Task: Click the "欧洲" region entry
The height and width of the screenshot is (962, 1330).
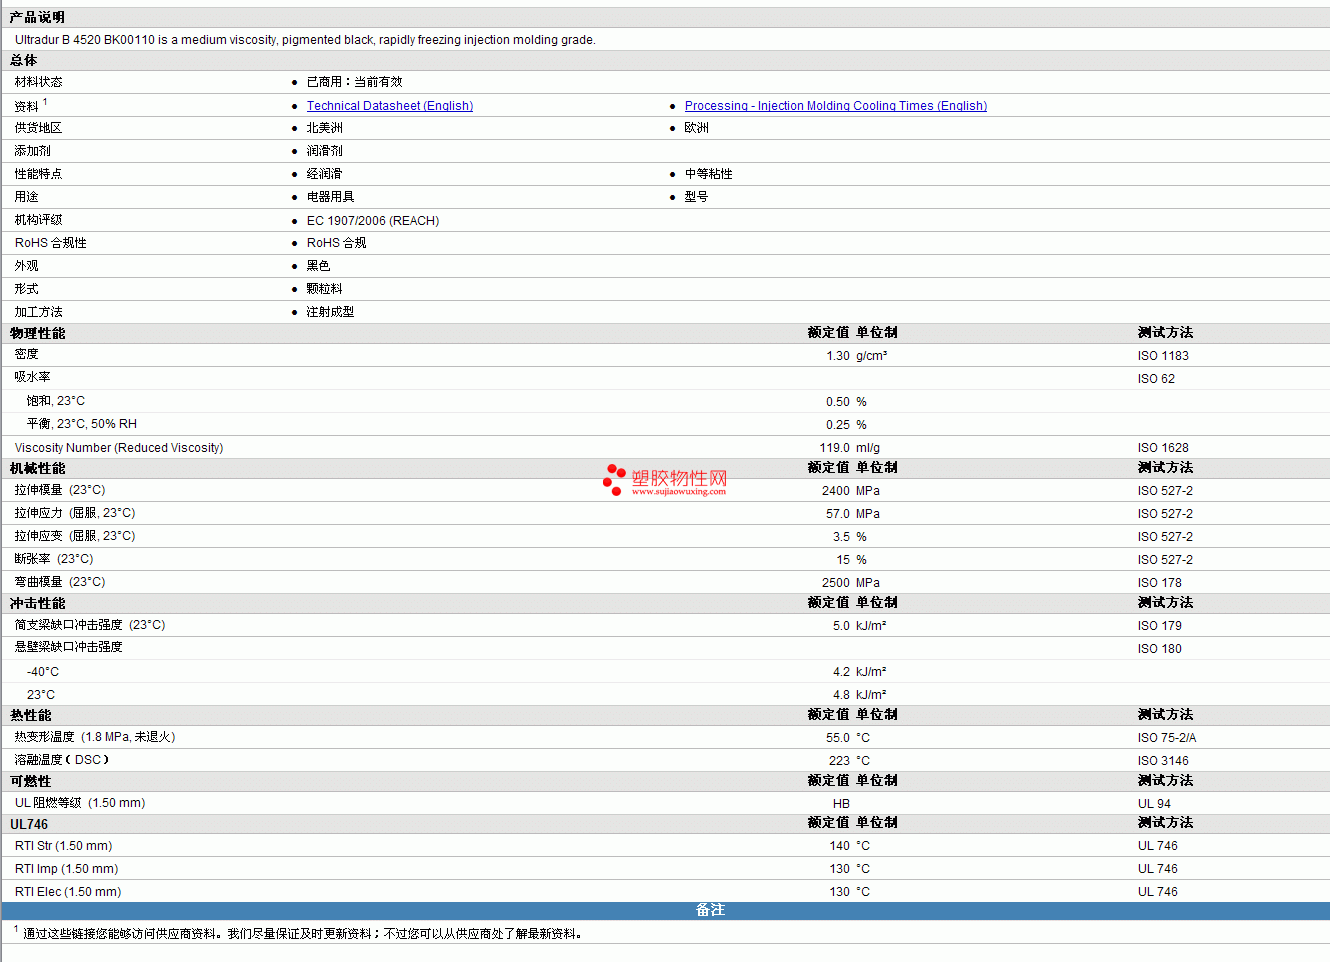Action: 697,128
